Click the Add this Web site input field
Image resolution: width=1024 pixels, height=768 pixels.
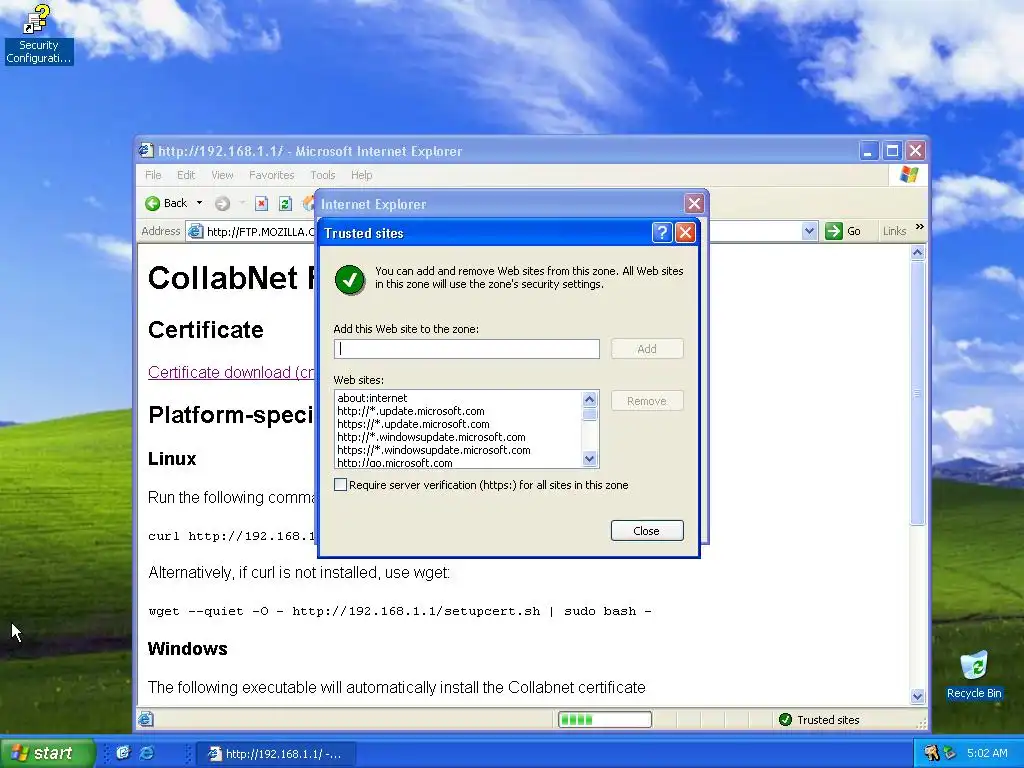point(466,349)
